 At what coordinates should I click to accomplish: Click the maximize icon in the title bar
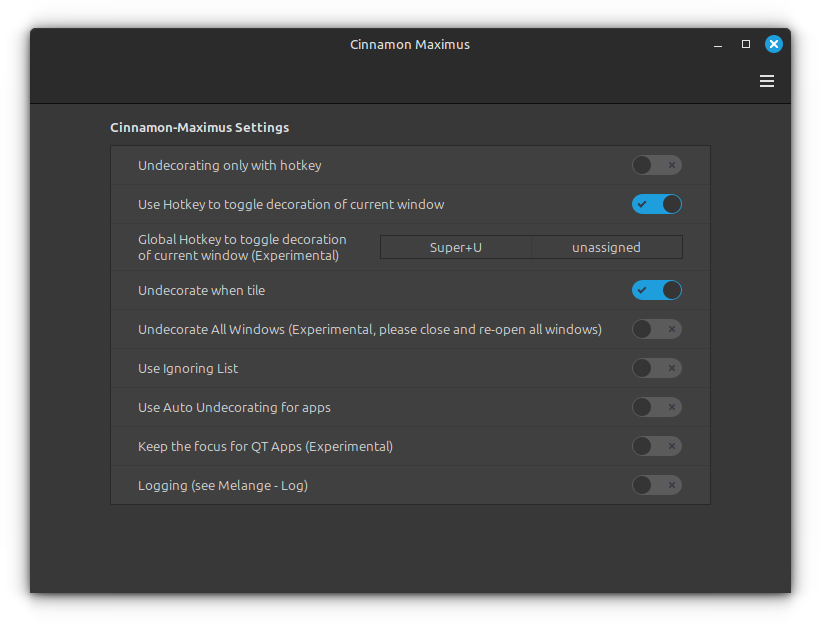(745, 44)
